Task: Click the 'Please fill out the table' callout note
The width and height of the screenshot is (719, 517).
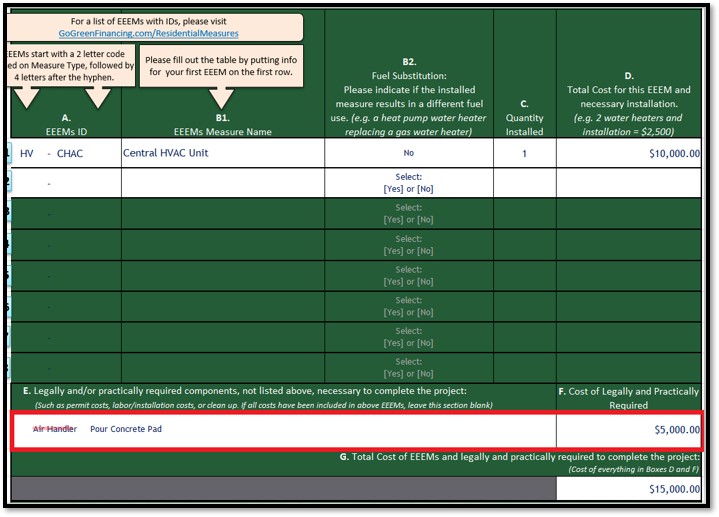Action: 221,66
